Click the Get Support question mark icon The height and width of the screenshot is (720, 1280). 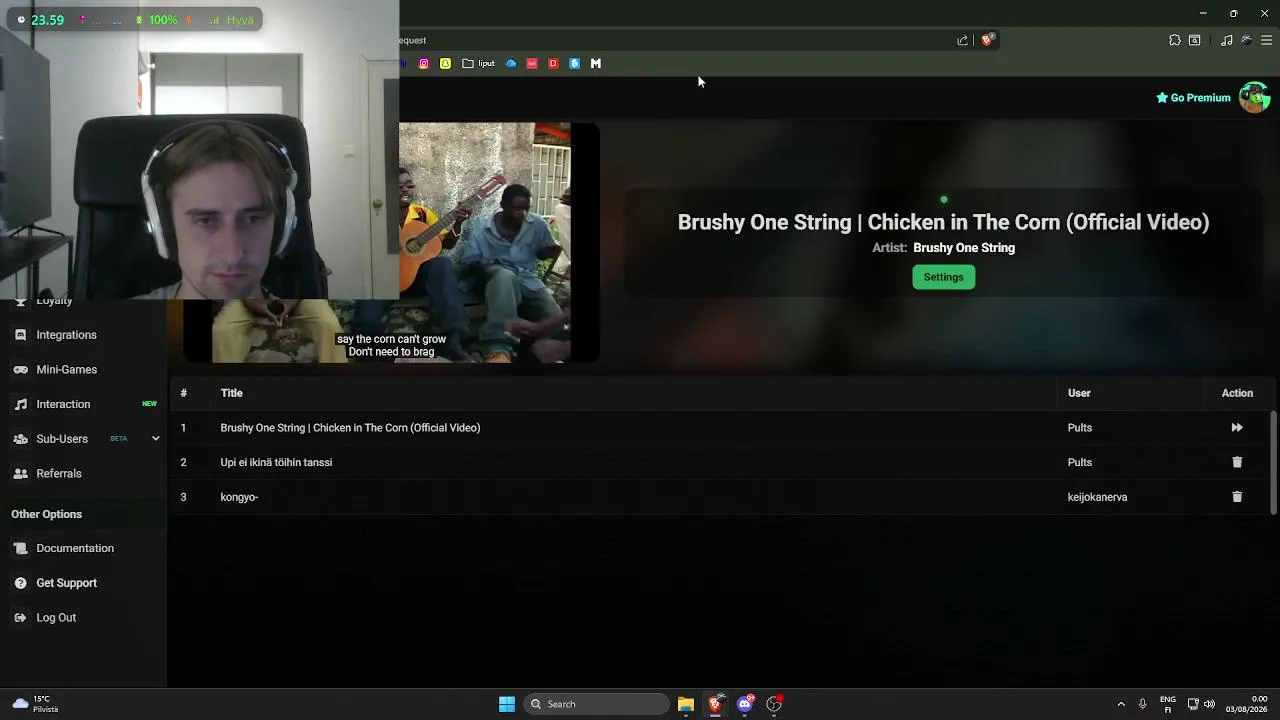20,583
